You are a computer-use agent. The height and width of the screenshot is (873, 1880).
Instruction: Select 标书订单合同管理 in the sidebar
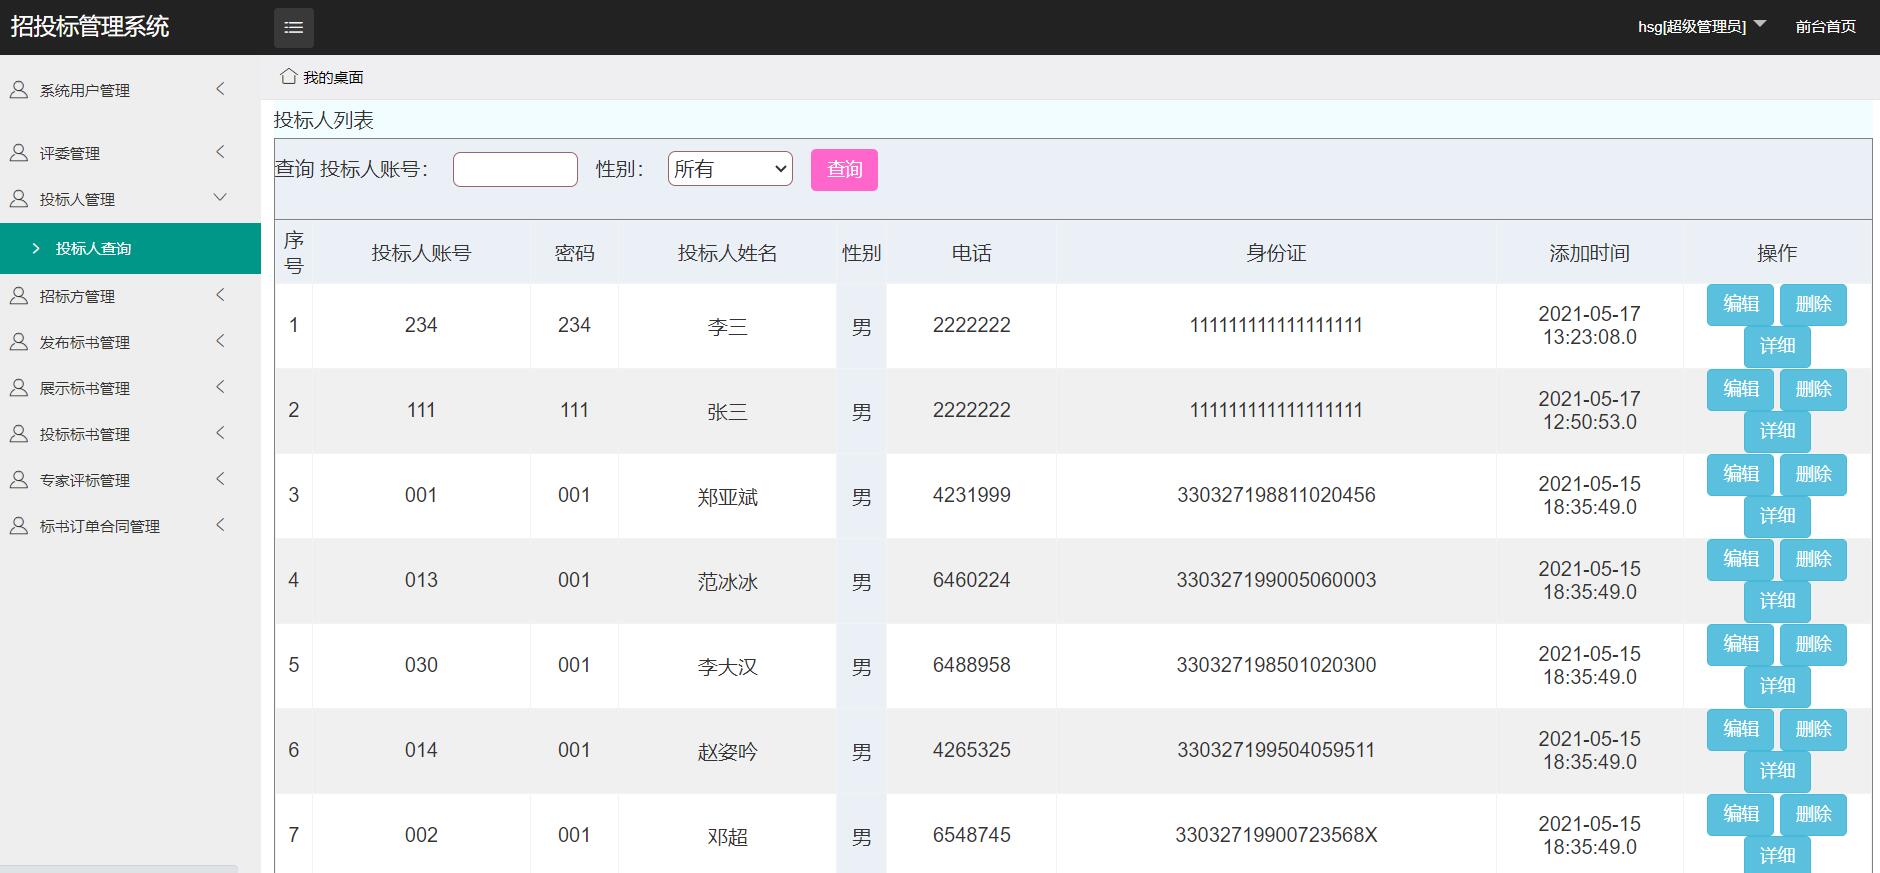point(100,526)
